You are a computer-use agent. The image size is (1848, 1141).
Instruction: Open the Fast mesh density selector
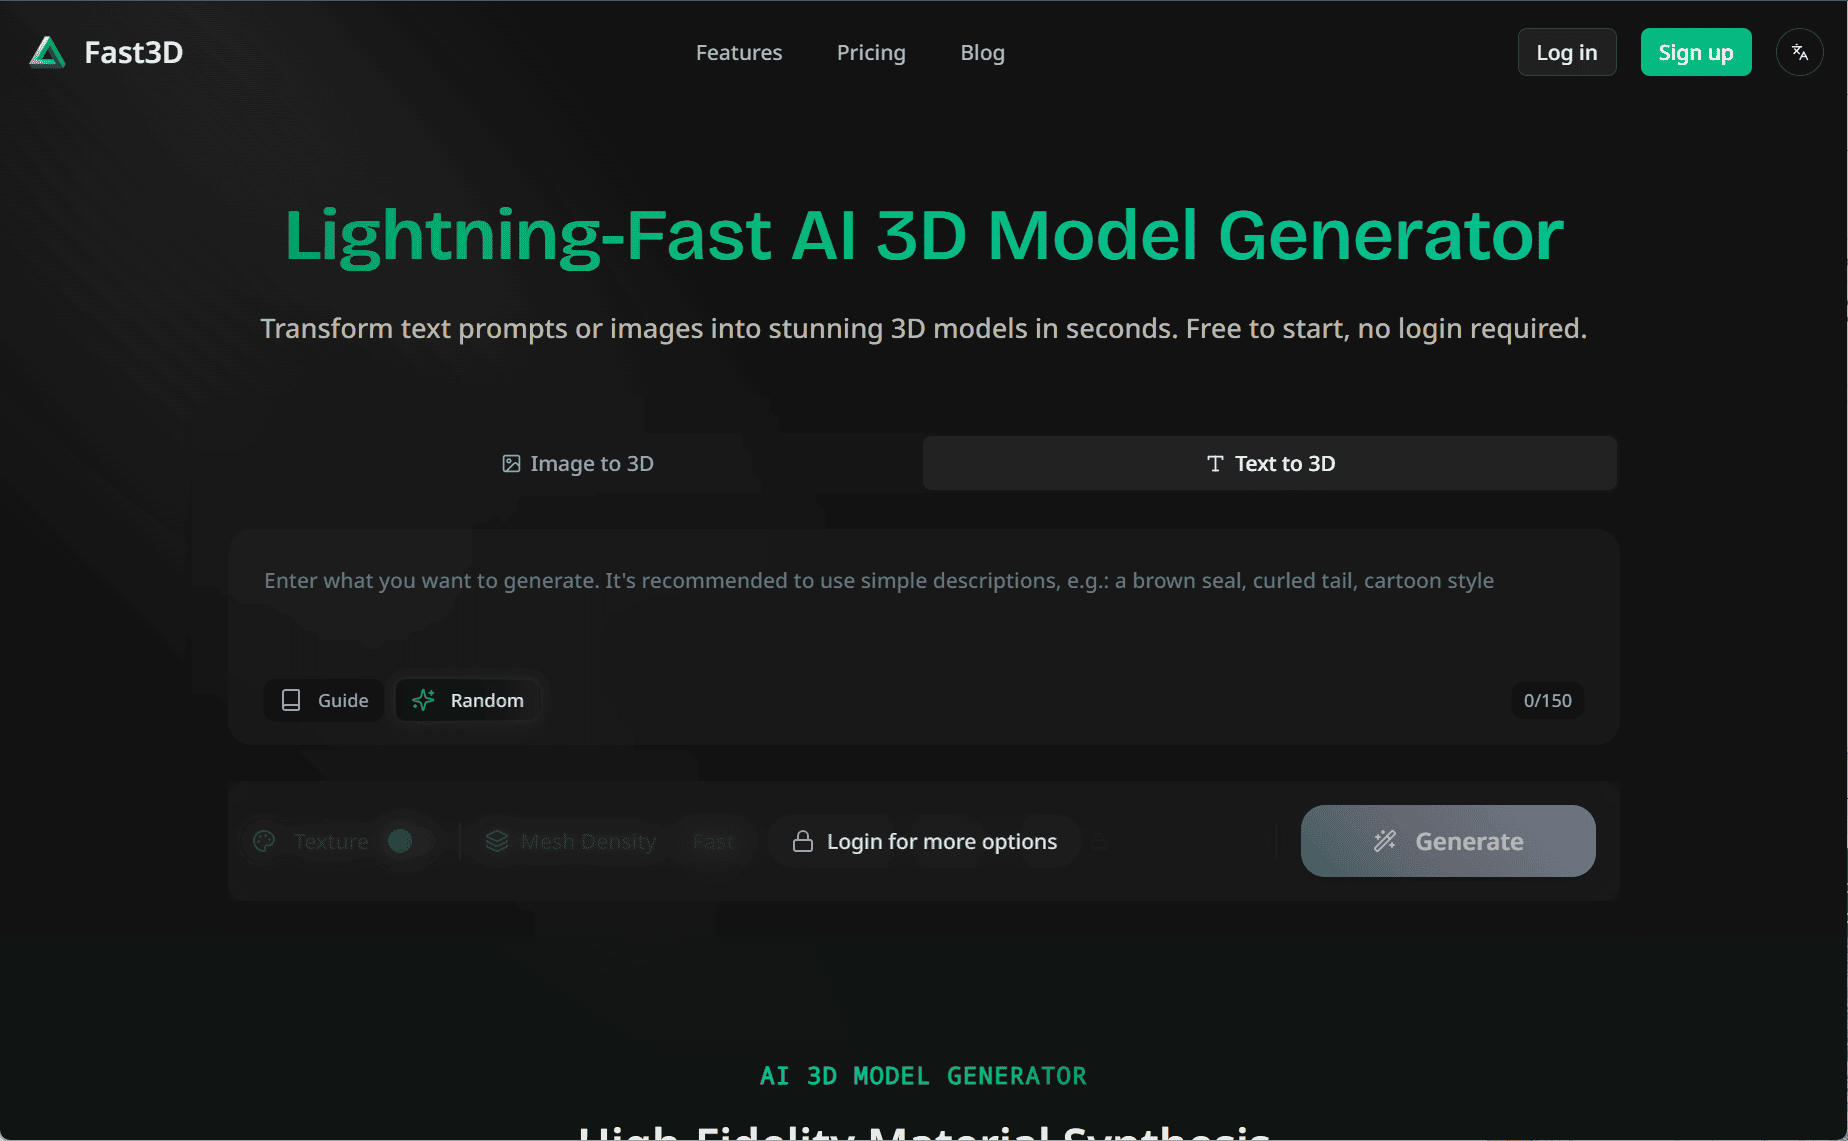click(x=713, y=841)
